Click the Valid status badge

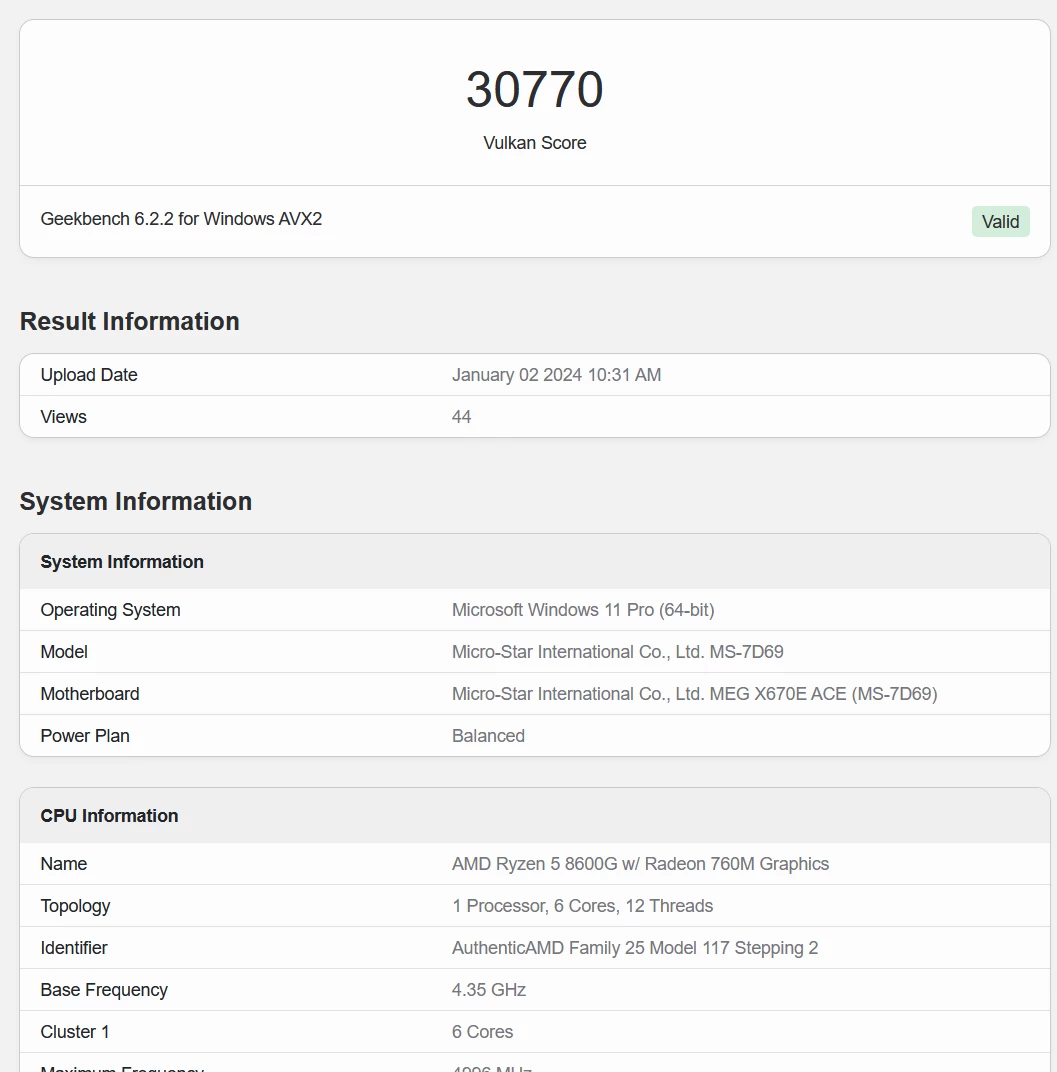1000,221
